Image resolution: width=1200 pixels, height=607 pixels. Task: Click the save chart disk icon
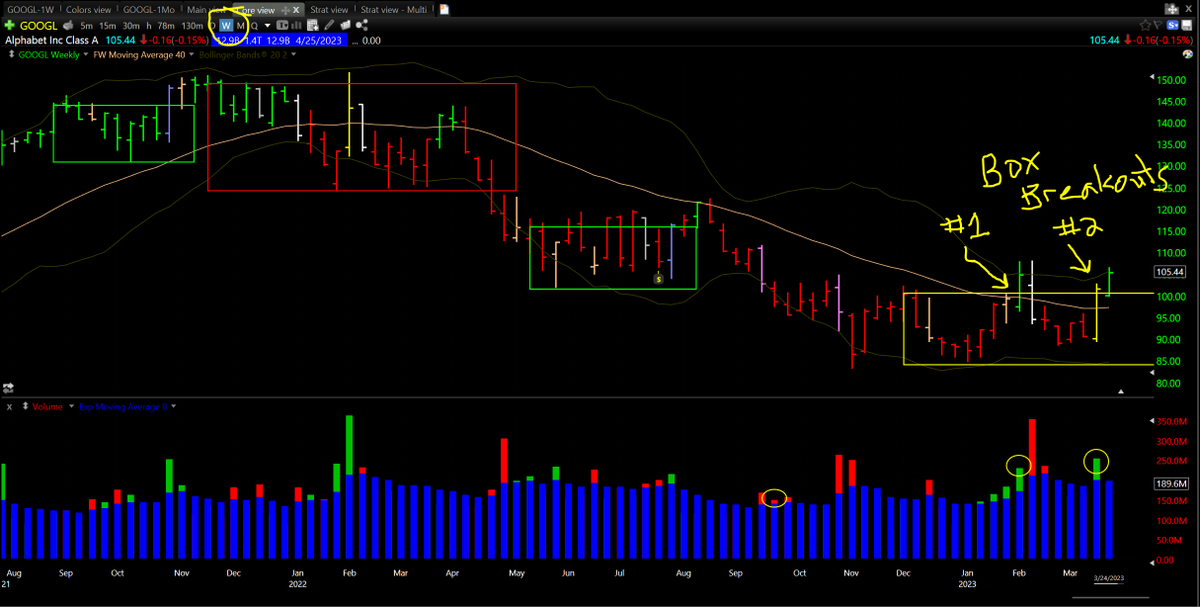coord(1187,25)
